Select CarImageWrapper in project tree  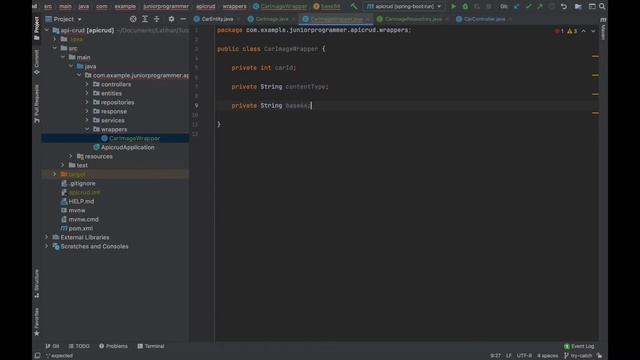point(134,138)
